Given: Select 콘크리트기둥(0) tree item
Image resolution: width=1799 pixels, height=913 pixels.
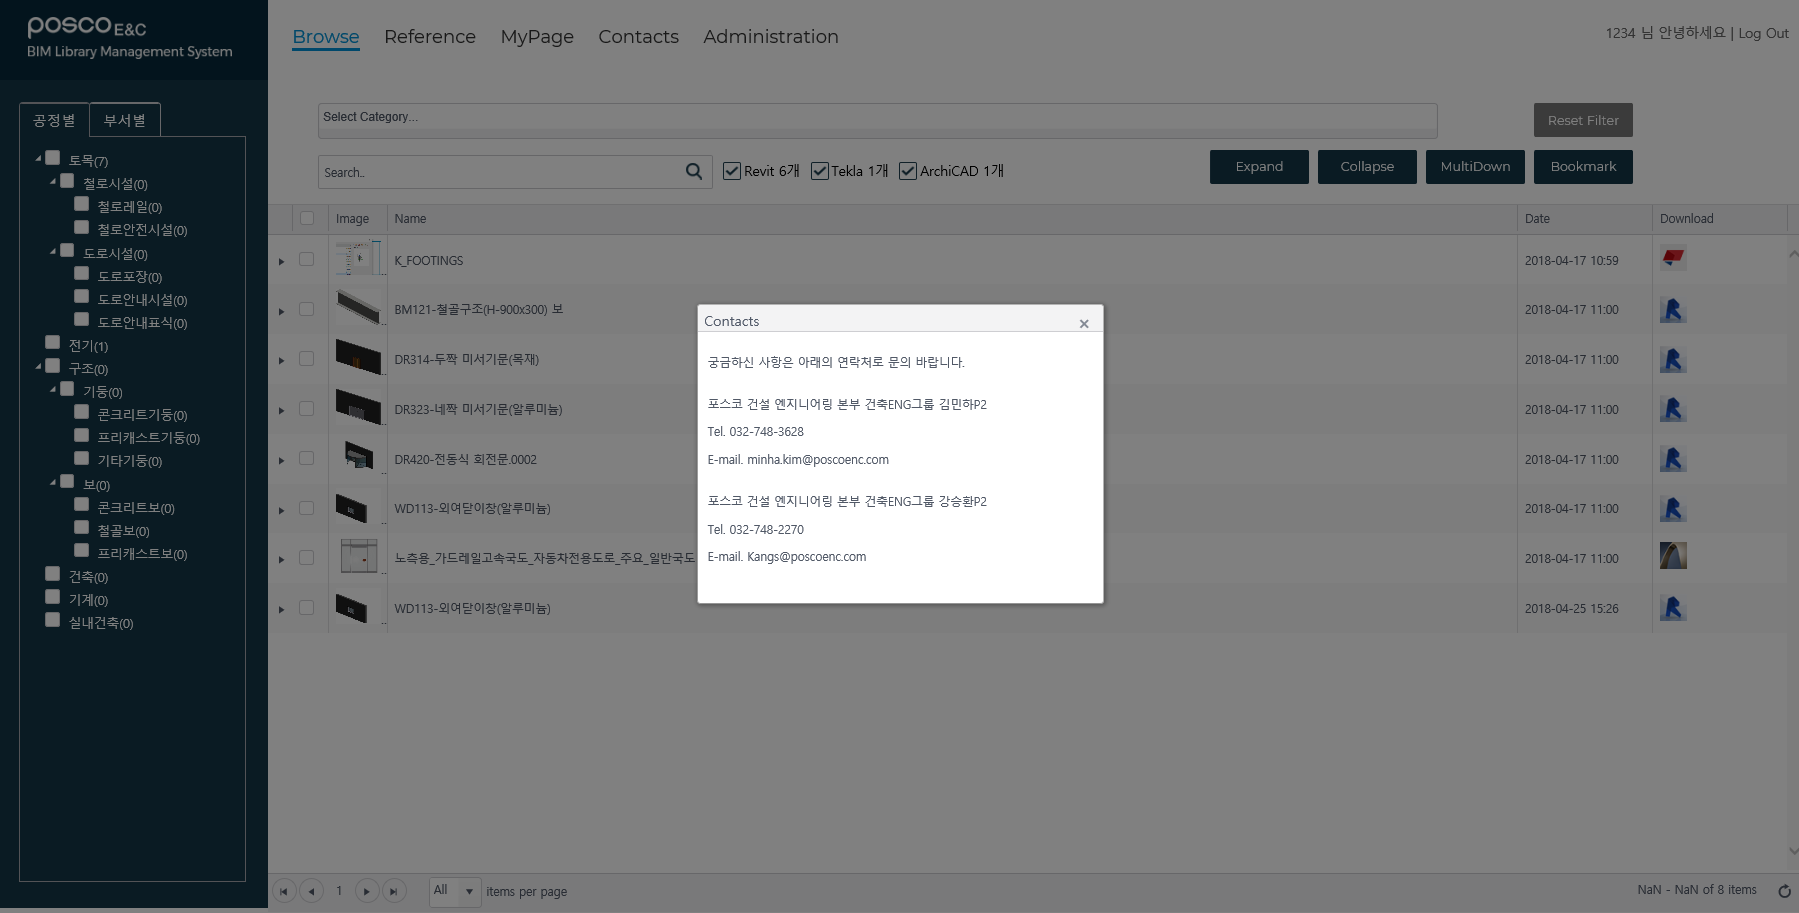Looking at the screenshot, I should 142,415.
